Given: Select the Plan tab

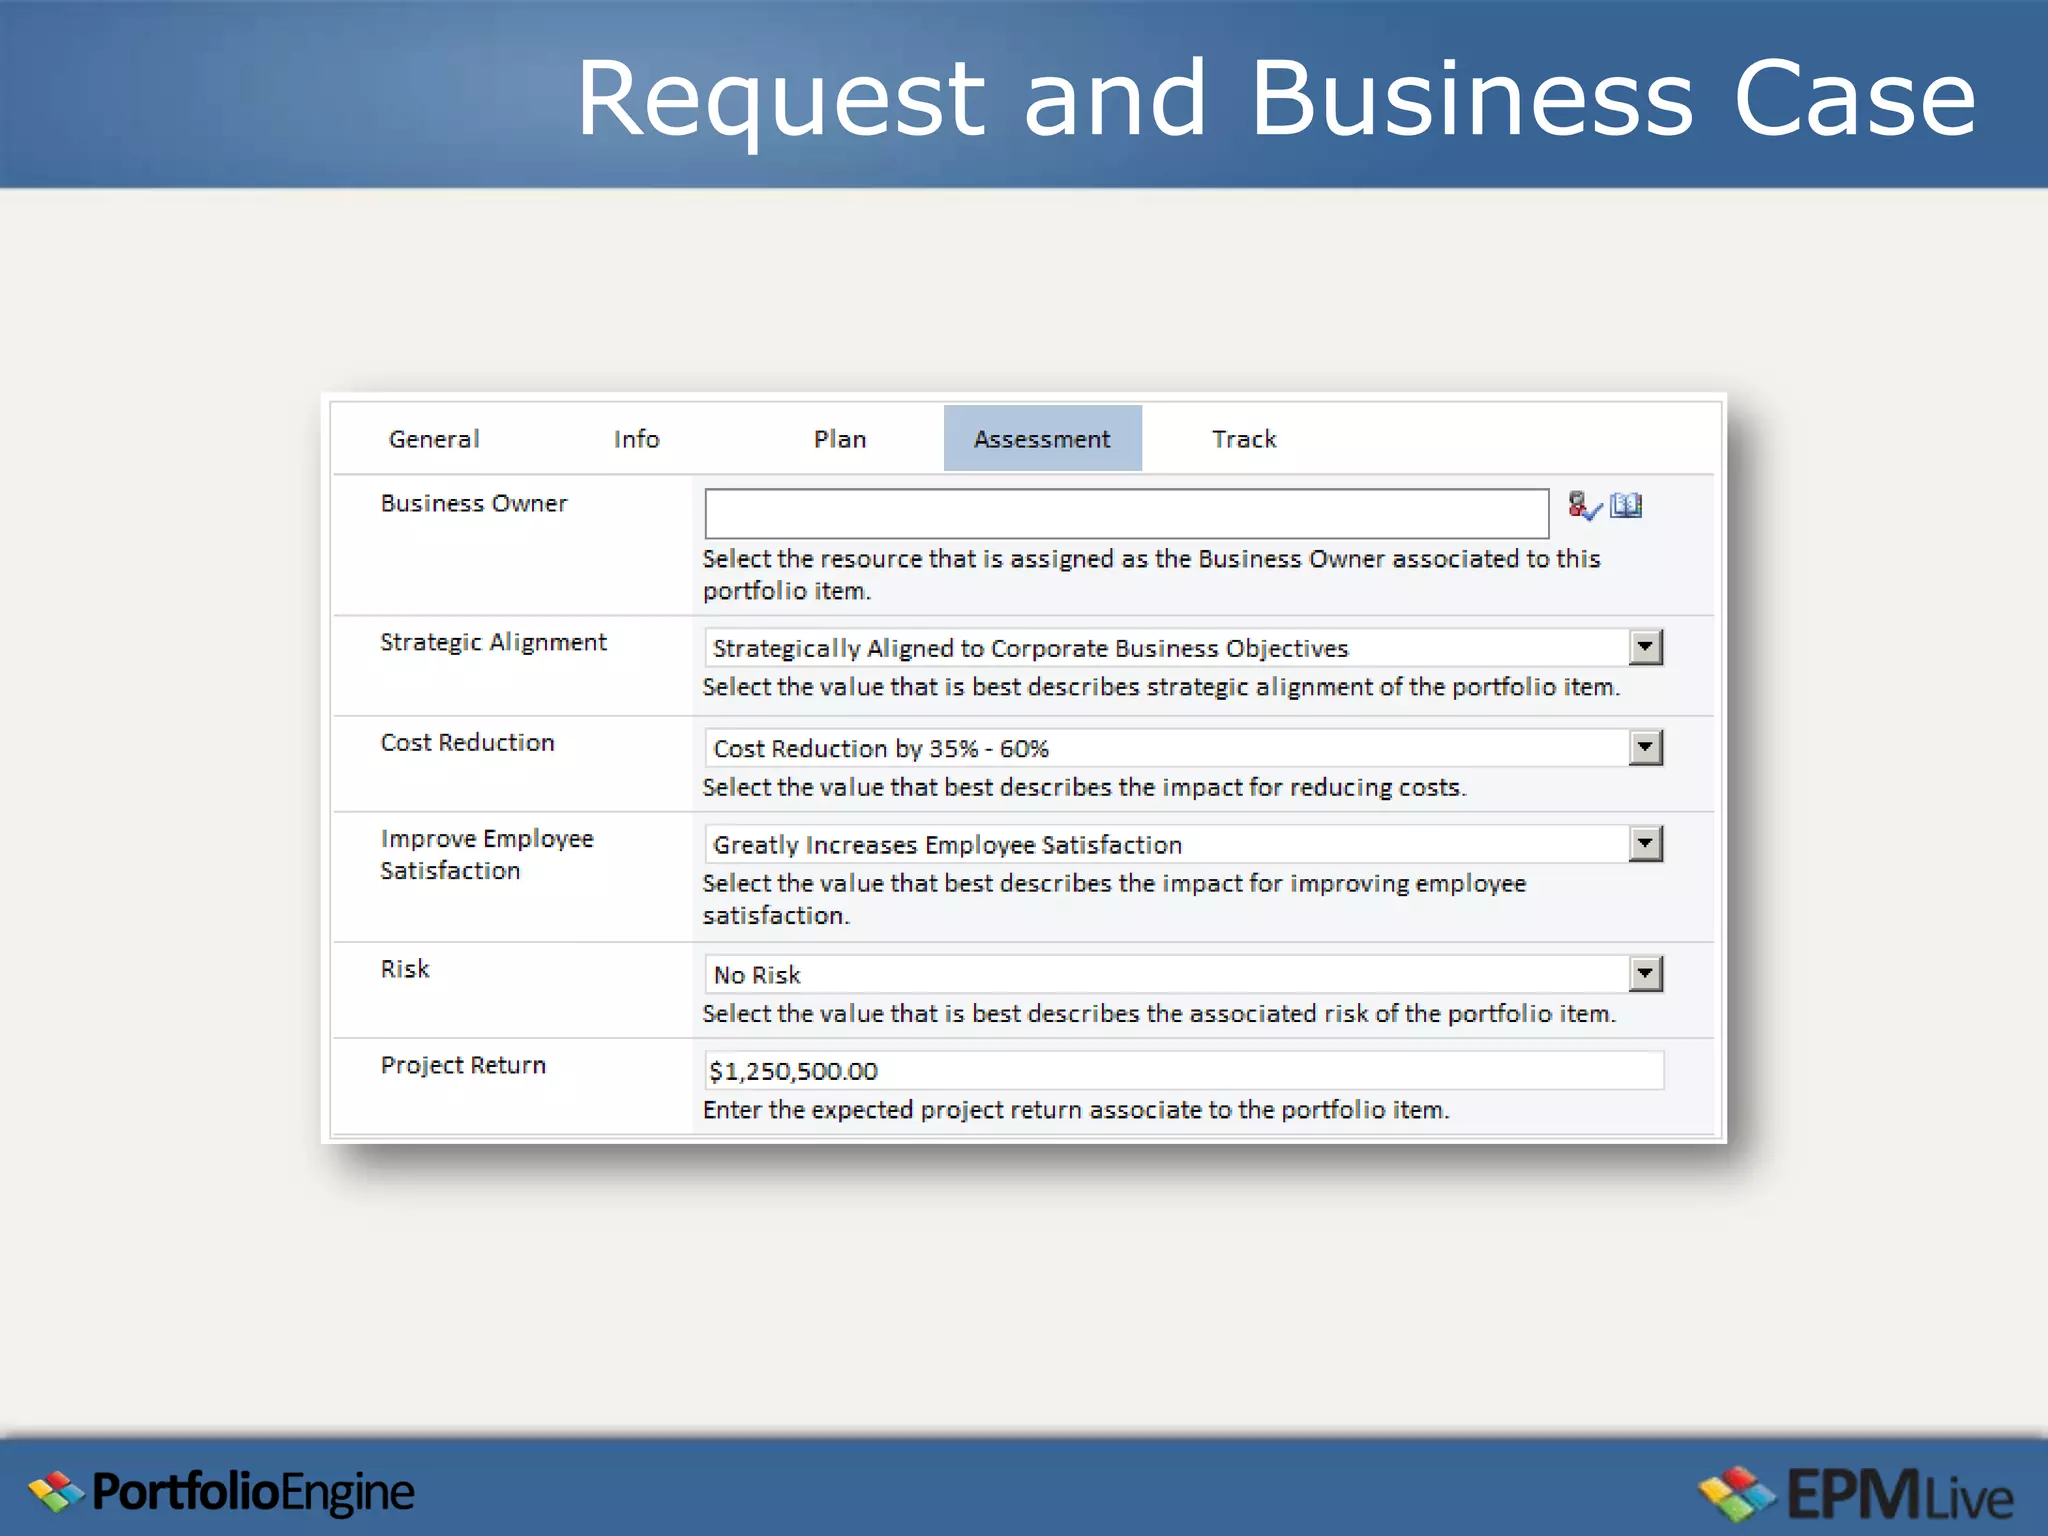Looking at the screenshot, I should [840, 439].
